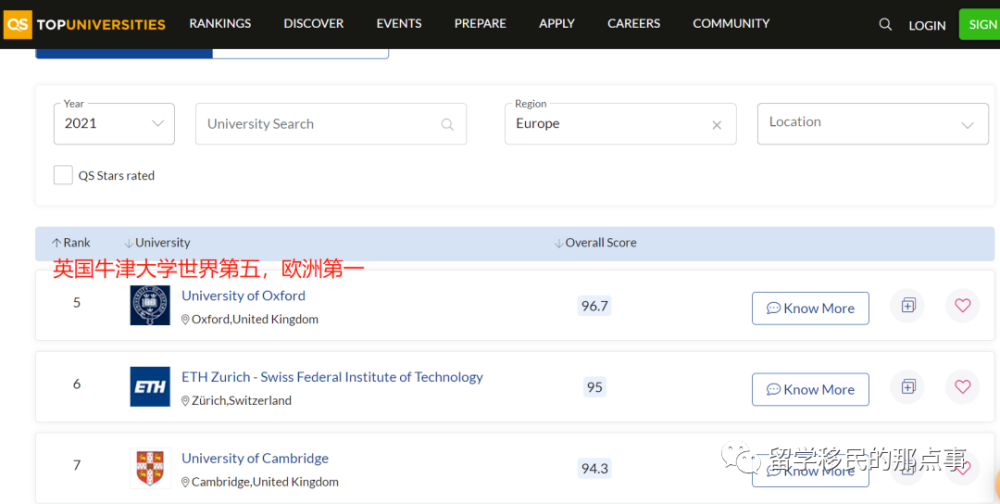Sort by University column header
Screen dimensions: 1000x504
157,243
